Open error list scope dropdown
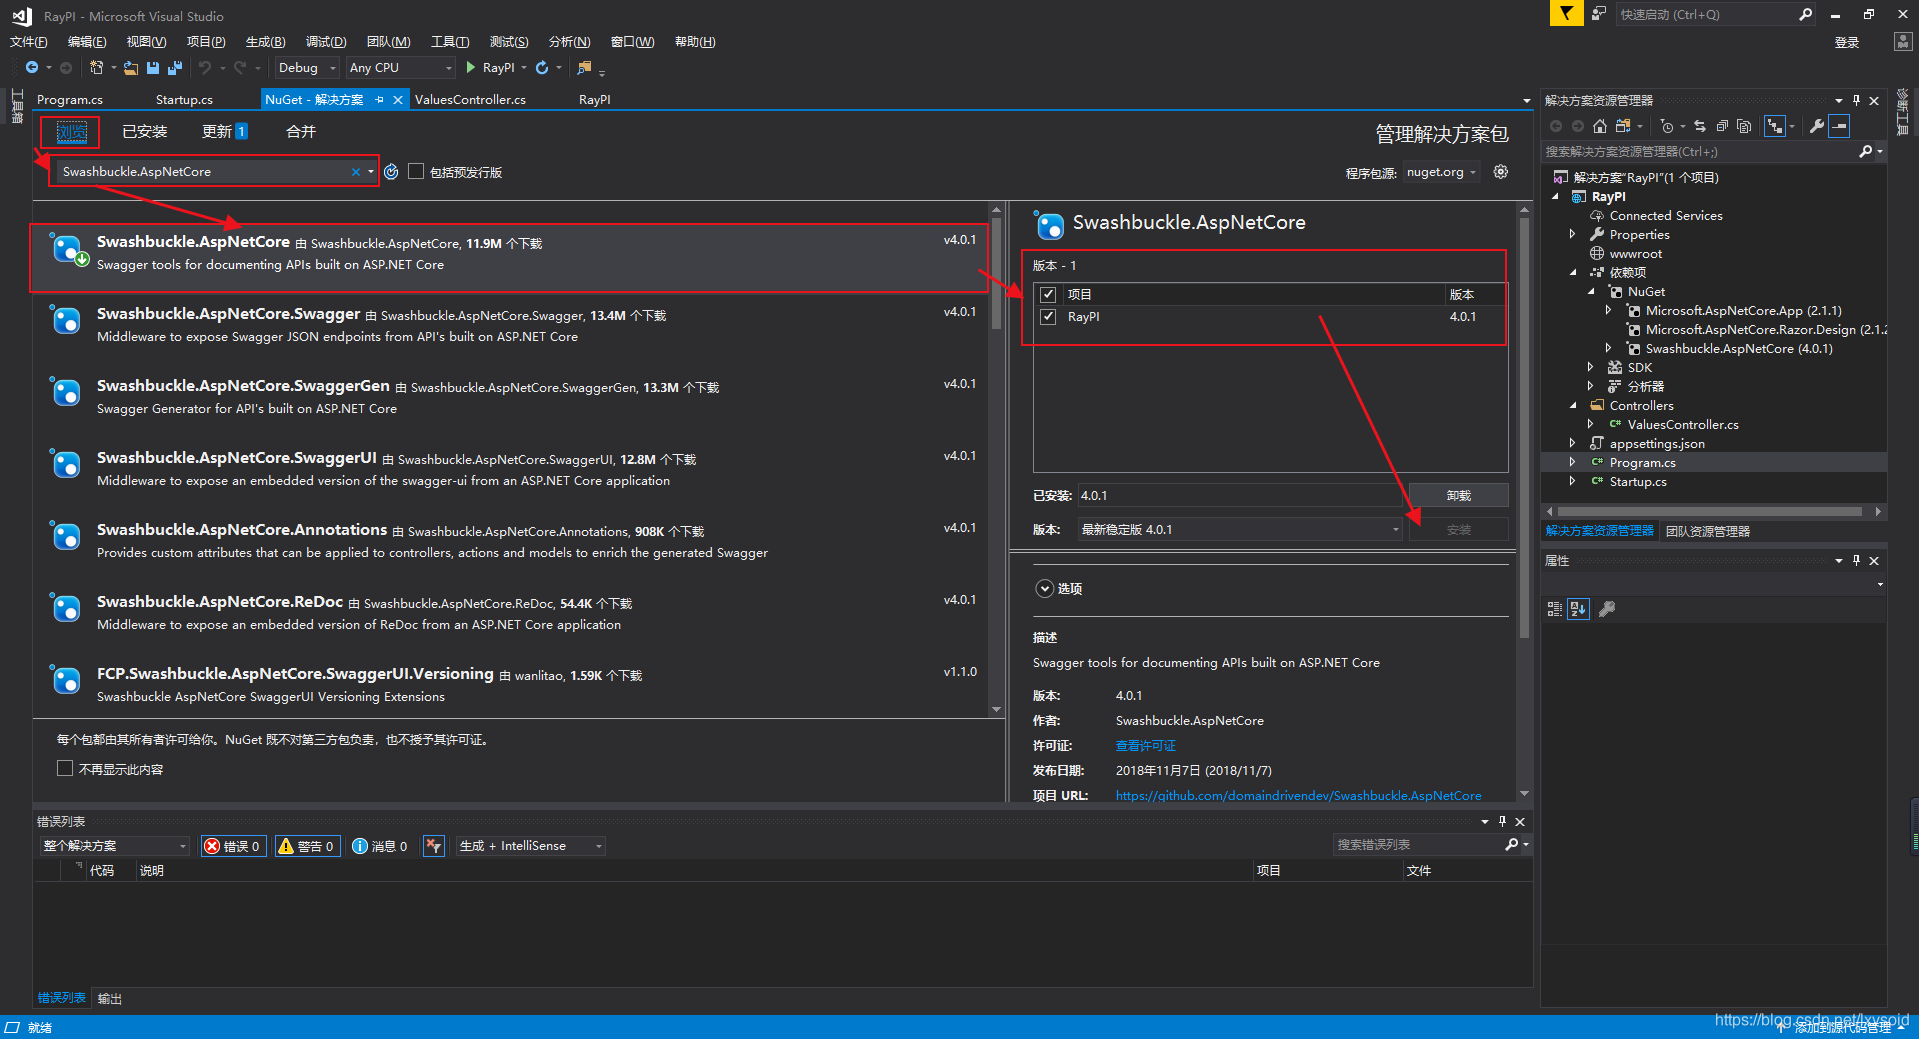 [x=115, y=846]
